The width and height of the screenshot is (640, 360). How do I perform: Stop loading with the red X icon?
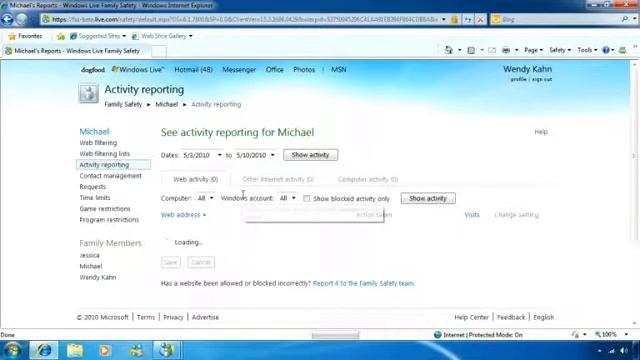[480, 19]
